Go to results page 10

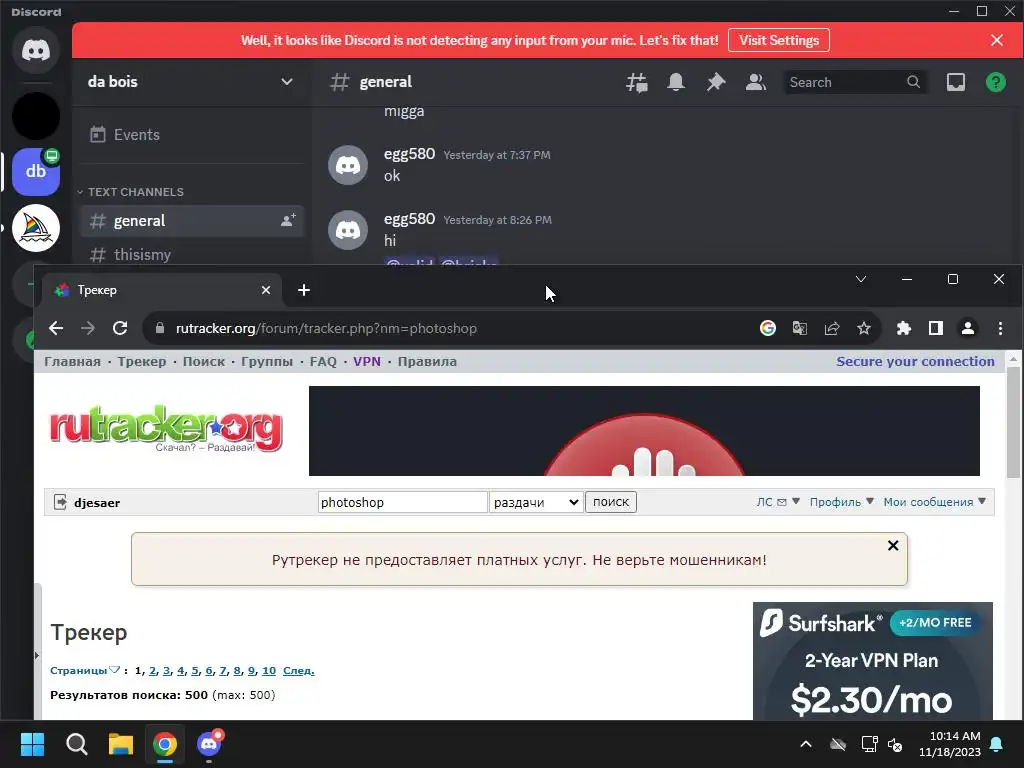269,671
